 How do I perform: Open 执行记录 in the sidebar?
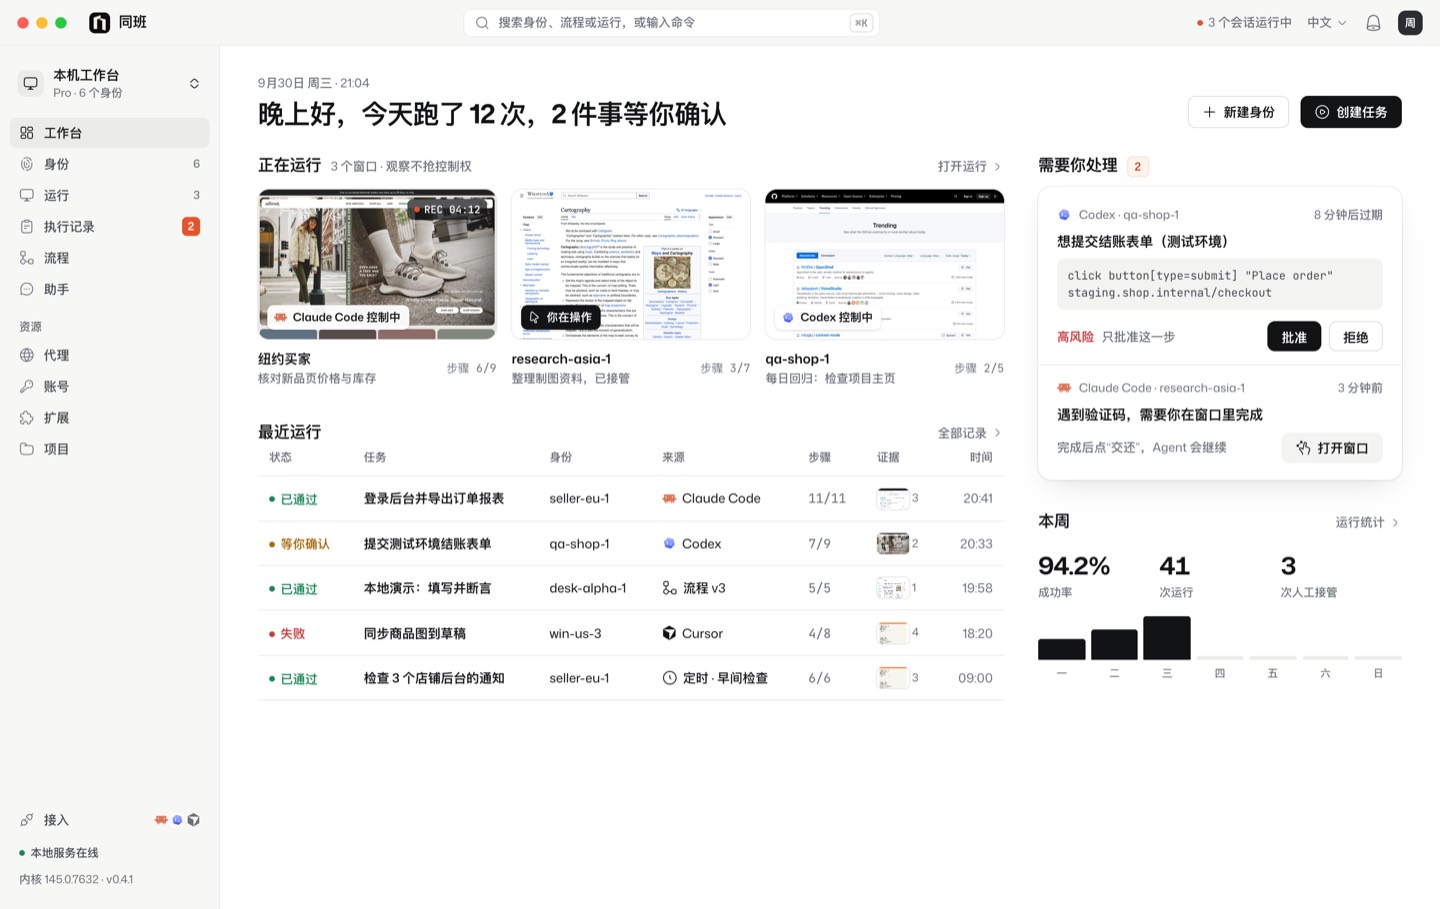109,227
